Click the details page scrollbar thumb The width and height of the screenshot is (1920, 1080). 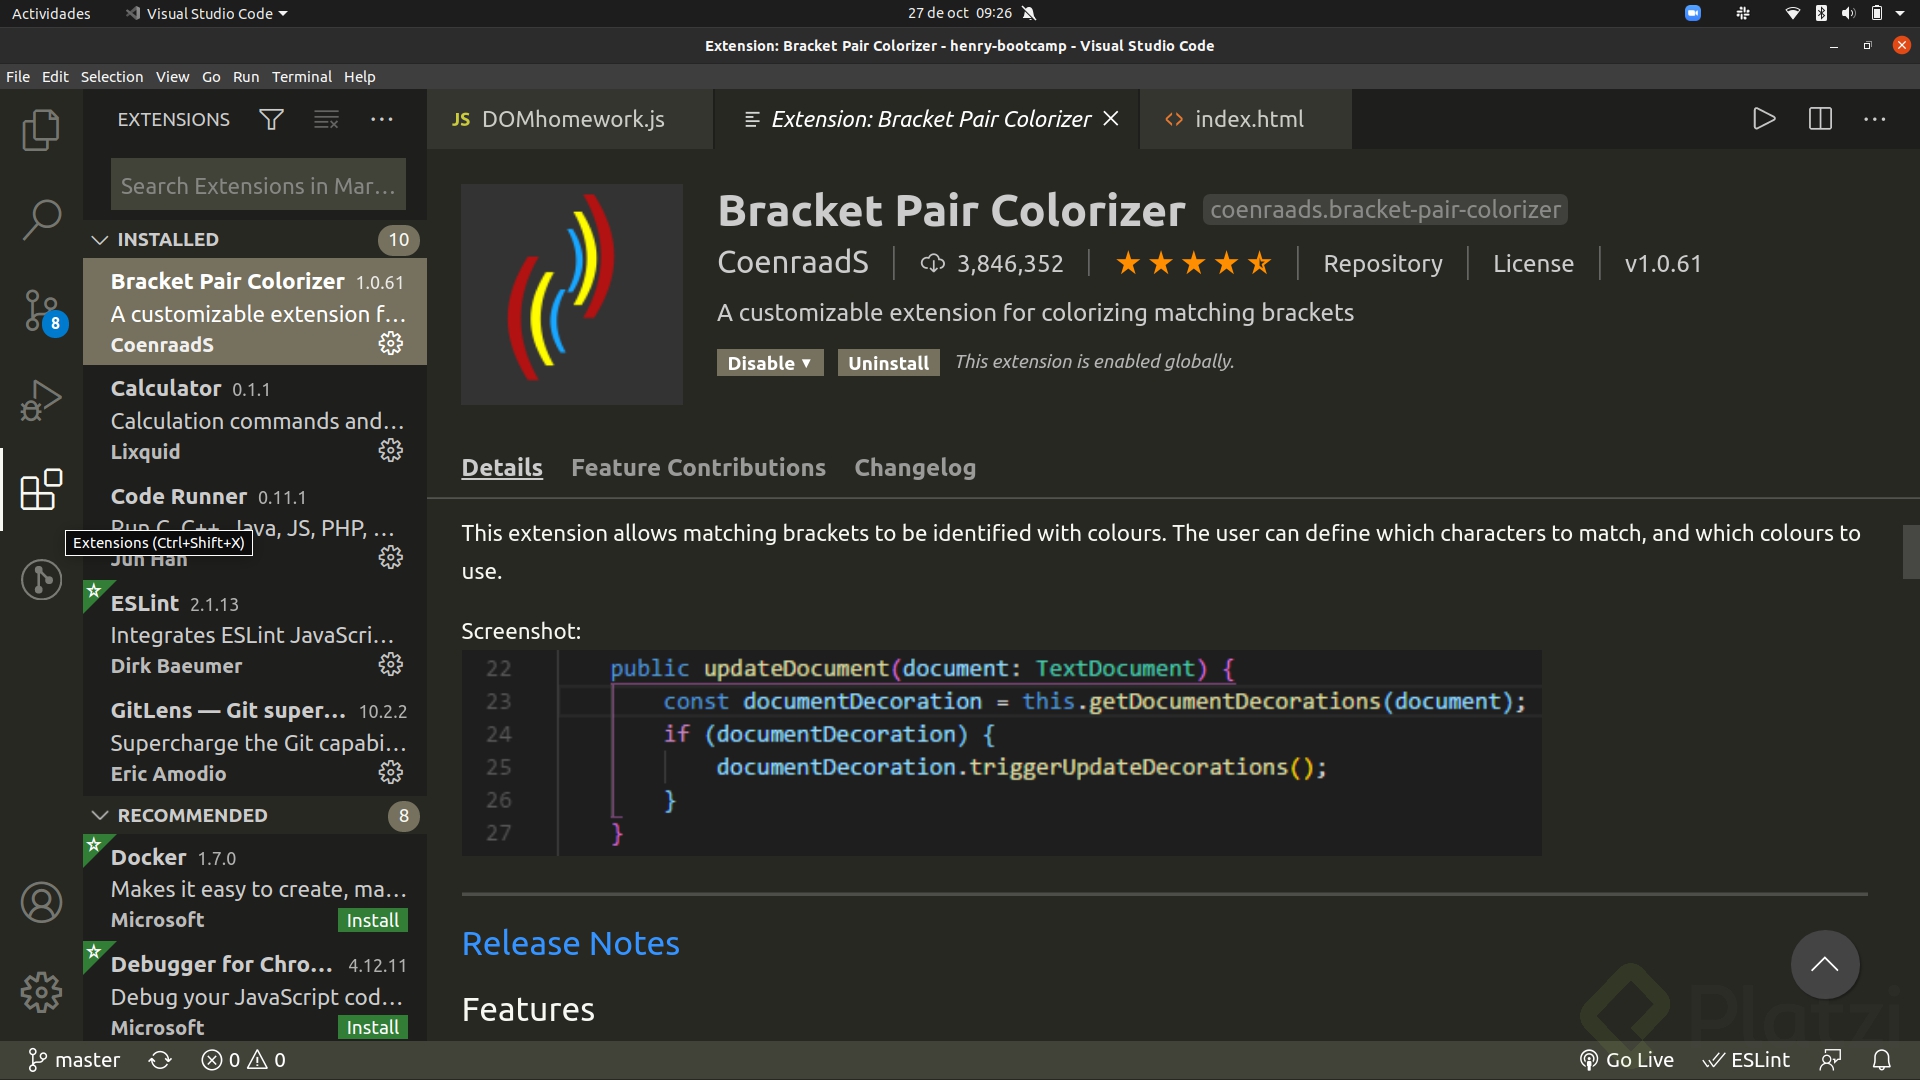[x=1910, y=552]
